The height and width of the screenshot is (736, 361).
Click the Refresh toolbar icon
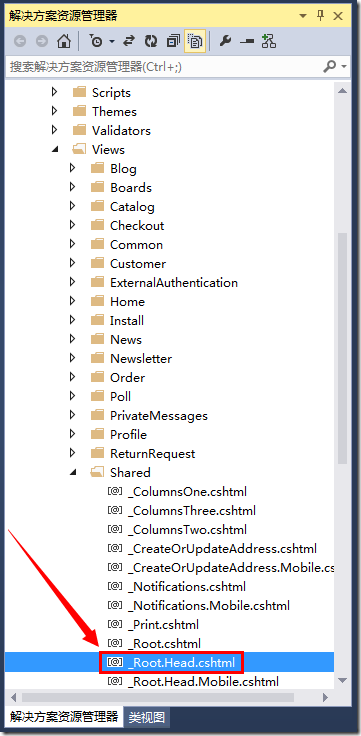pyautogui.click(x=151, y=41)
